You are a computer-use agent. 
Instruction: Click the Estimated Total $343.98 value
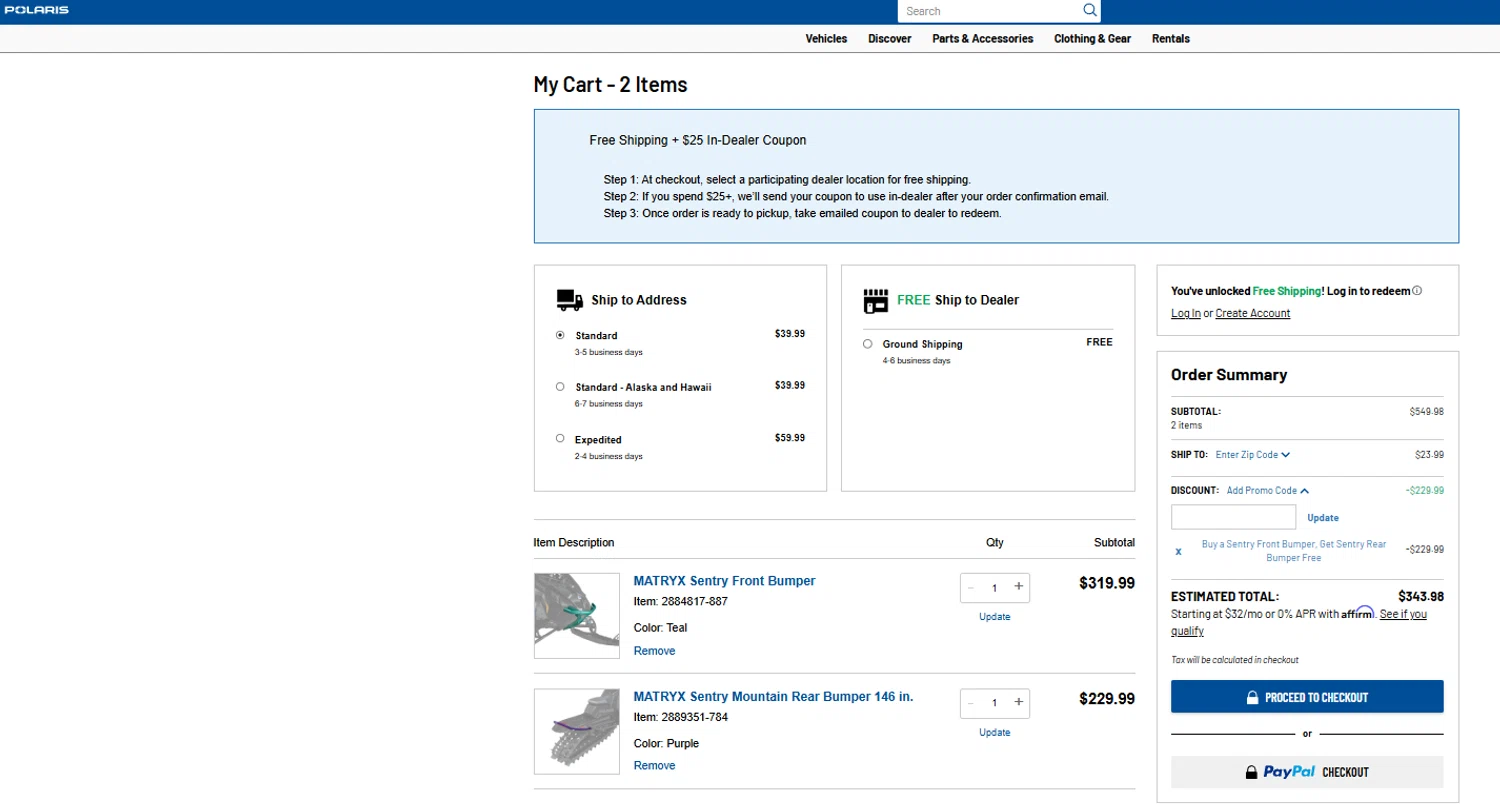click(1421, 596)
